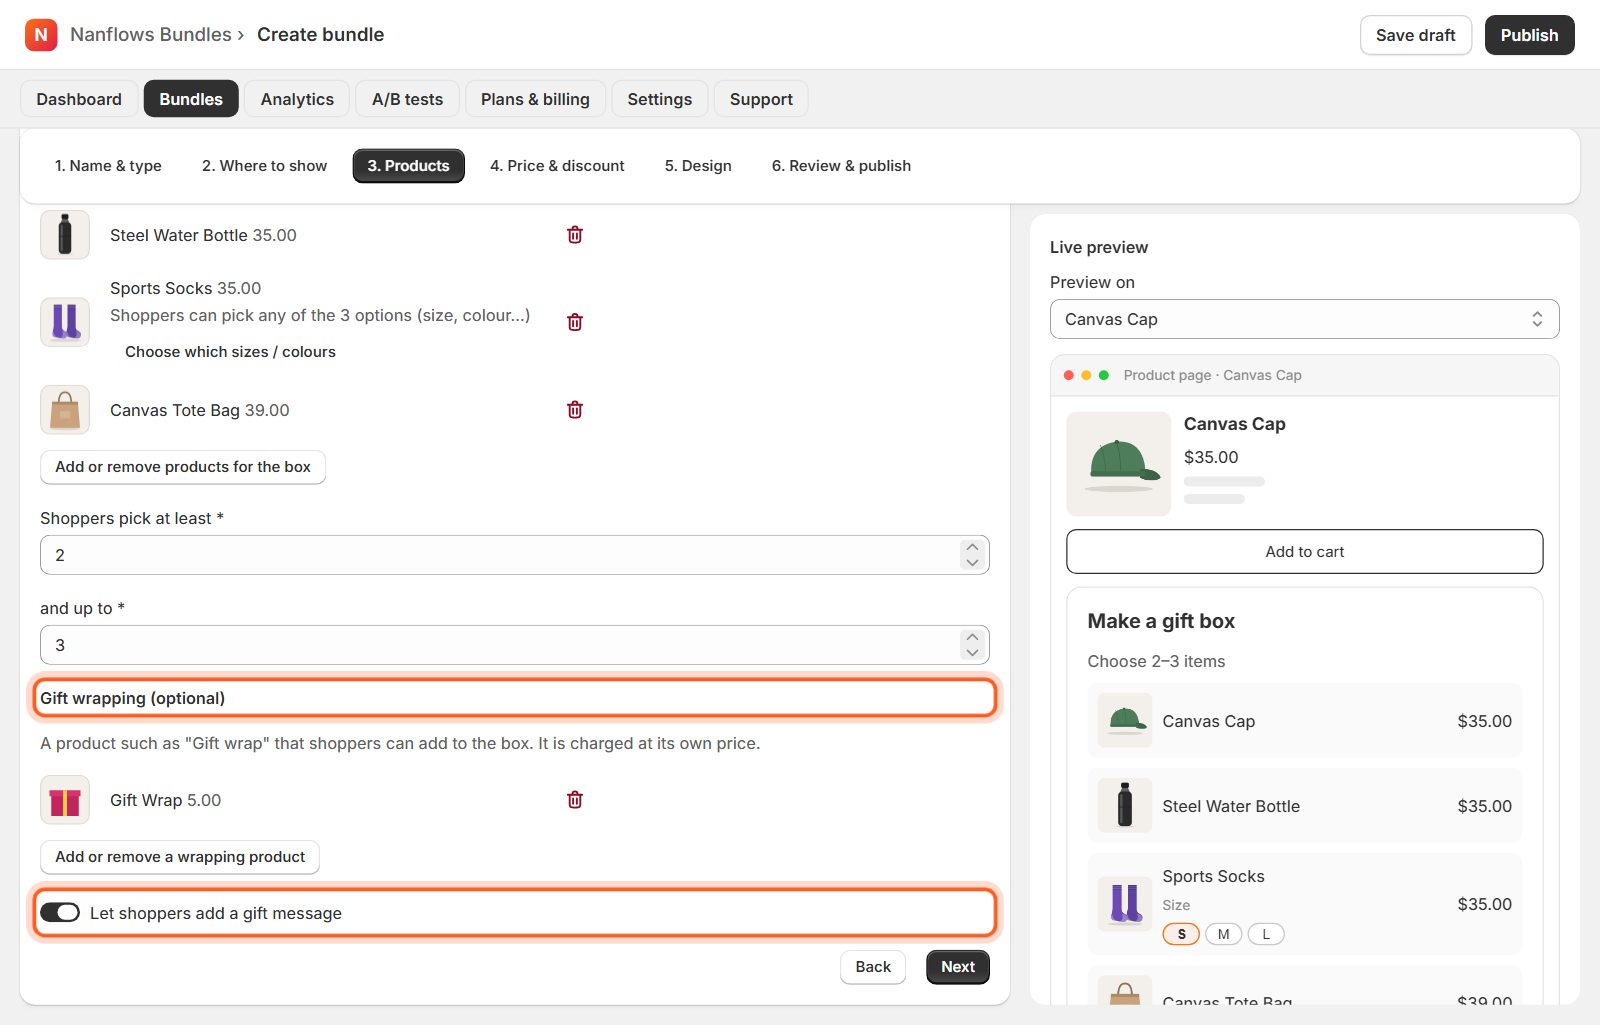Open the Preview on Canvas Cap dropdown
1600x1025 pixels.
(x=1304, y=319)
